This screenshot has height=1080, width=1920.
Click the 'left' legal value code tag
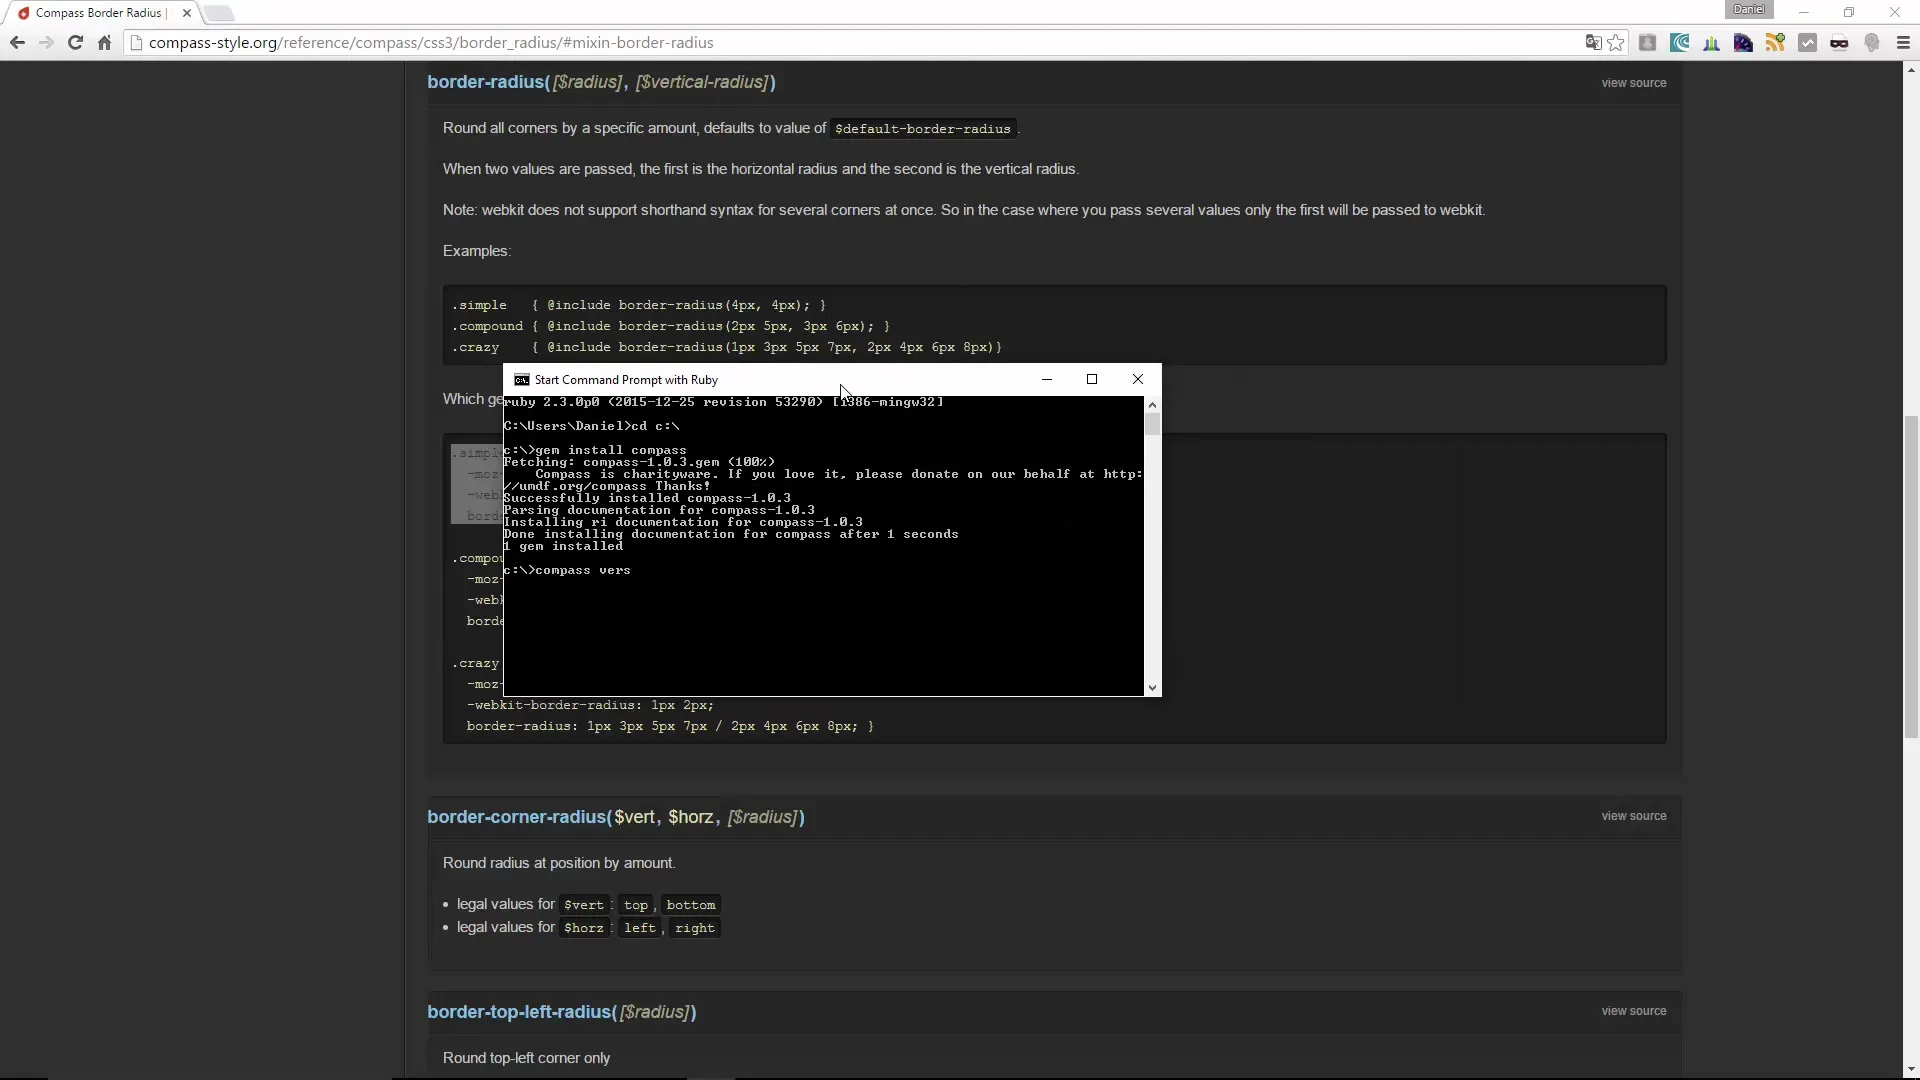tap(640, 928)
